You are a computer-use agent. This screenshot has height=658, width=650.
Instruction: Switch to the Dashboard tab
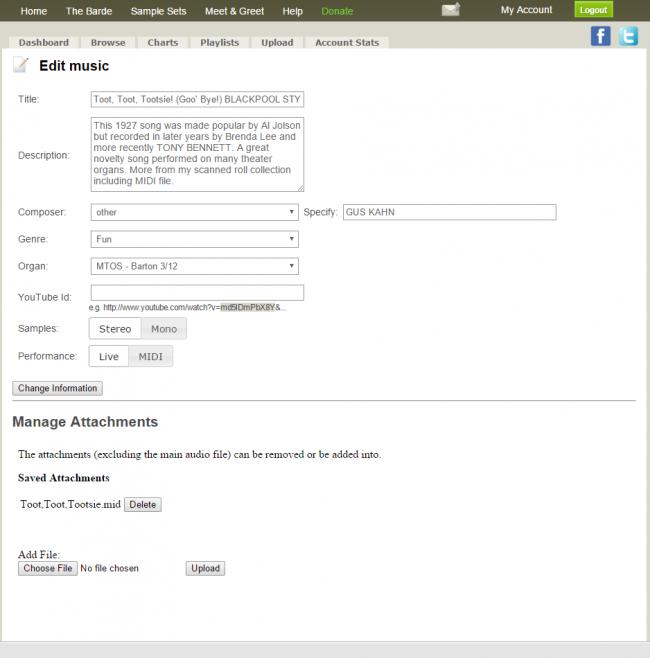click(x=43, y=43)
